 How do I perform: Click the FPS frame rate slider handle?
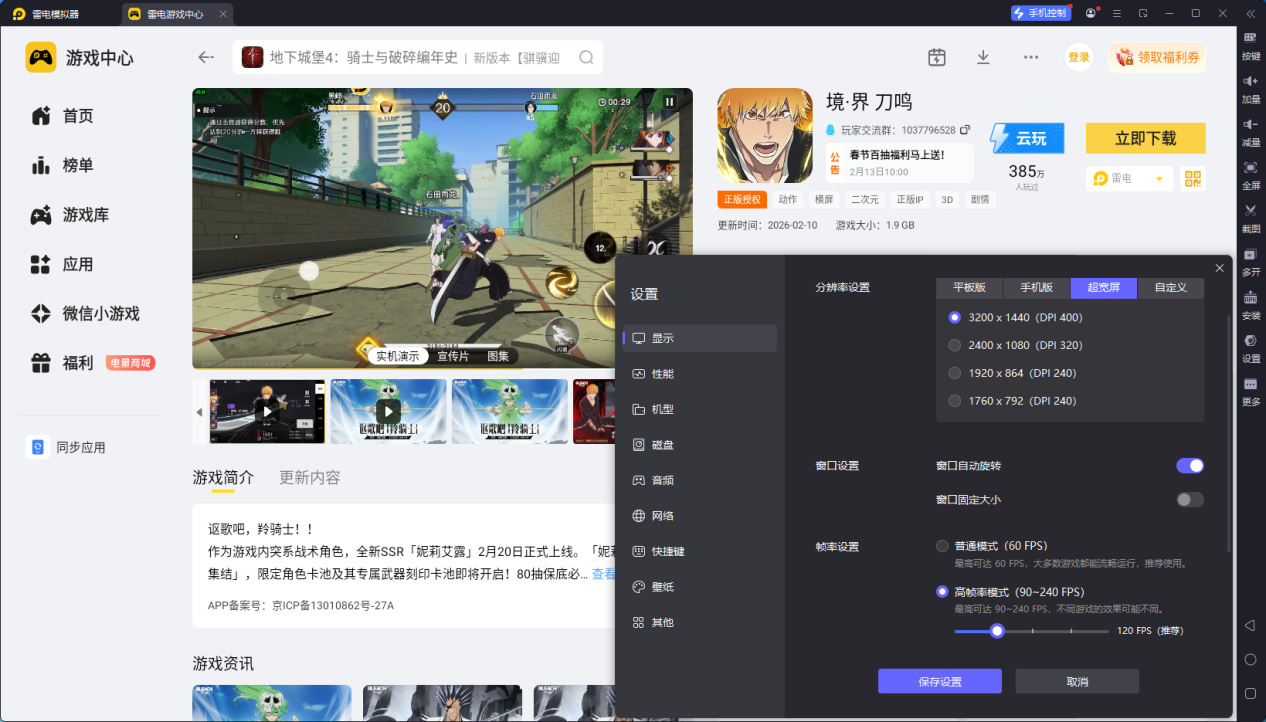[x=996, y=631]
